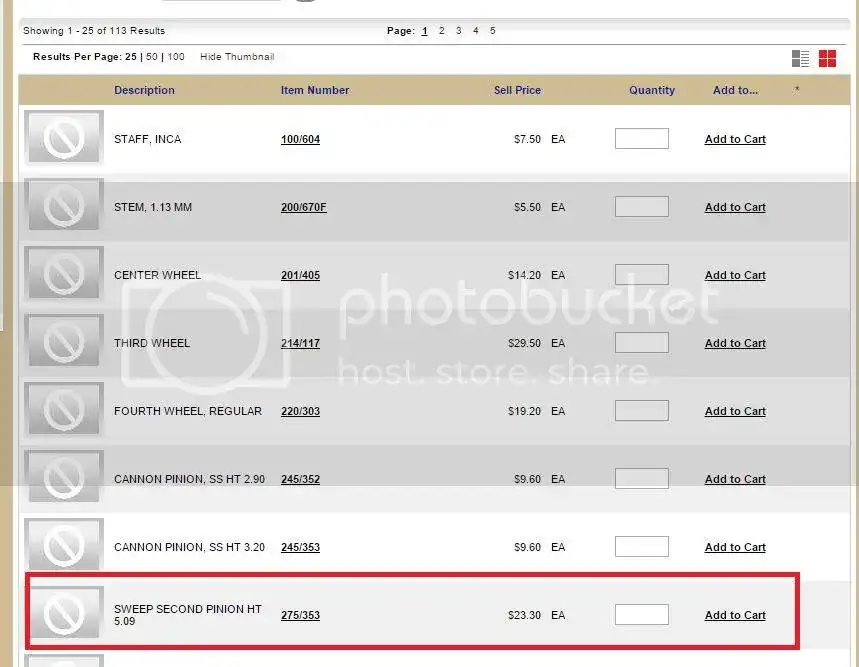Select the $5.50 sell price text
This screenshot has height=667, width=859.
click(x=527, y=207)
